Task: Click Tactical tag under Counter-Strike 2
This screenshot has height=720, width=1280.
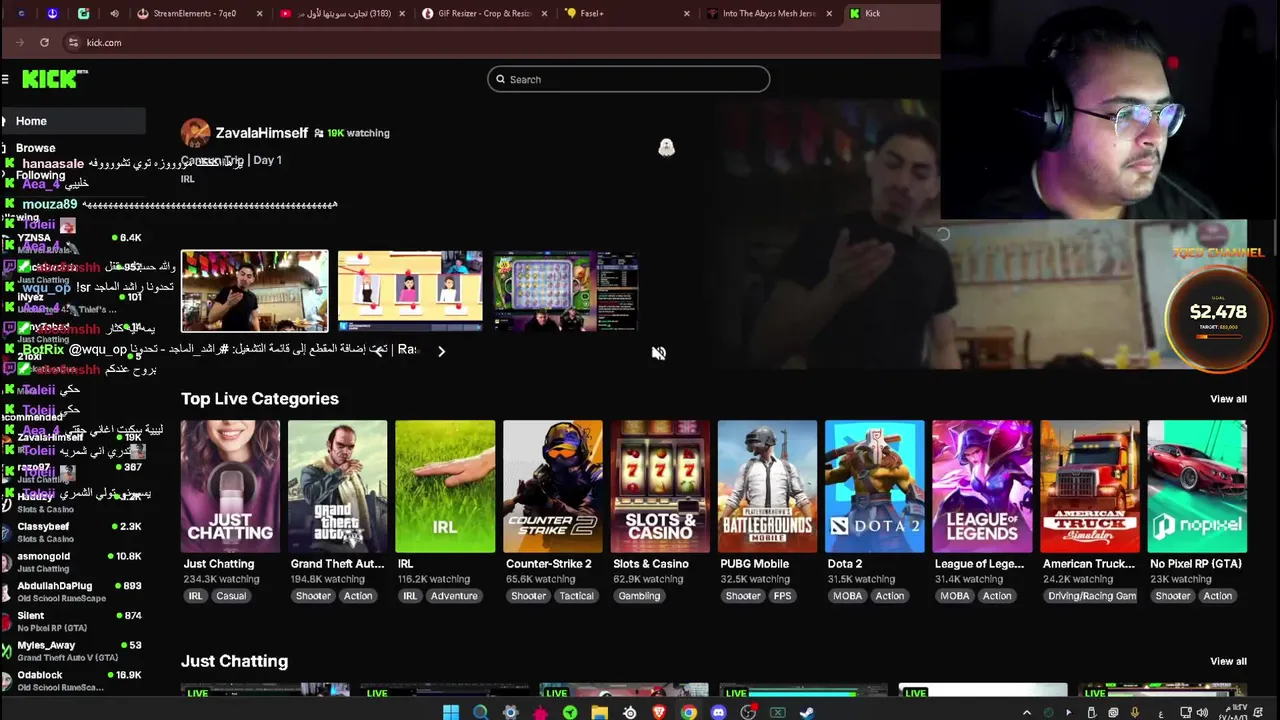Action: [x=576, y=596]
